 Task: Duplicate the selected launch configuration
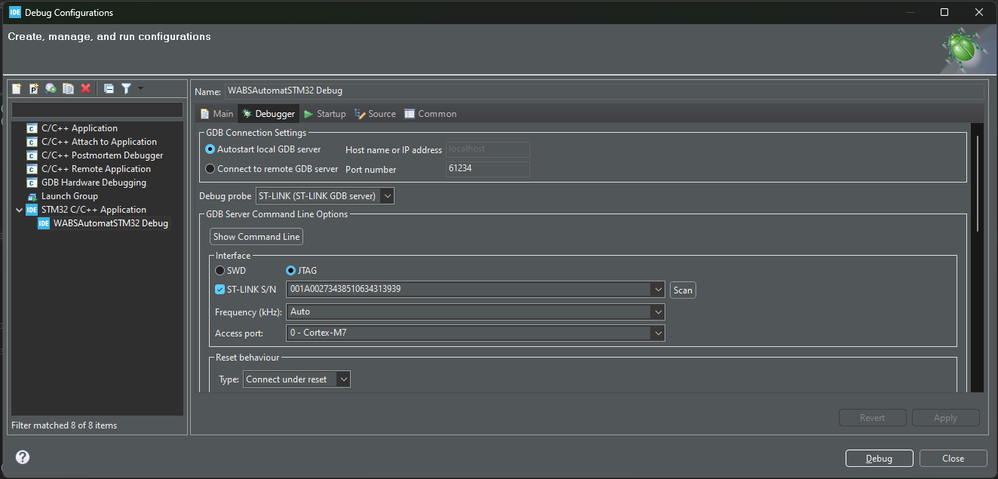[68, 89]
